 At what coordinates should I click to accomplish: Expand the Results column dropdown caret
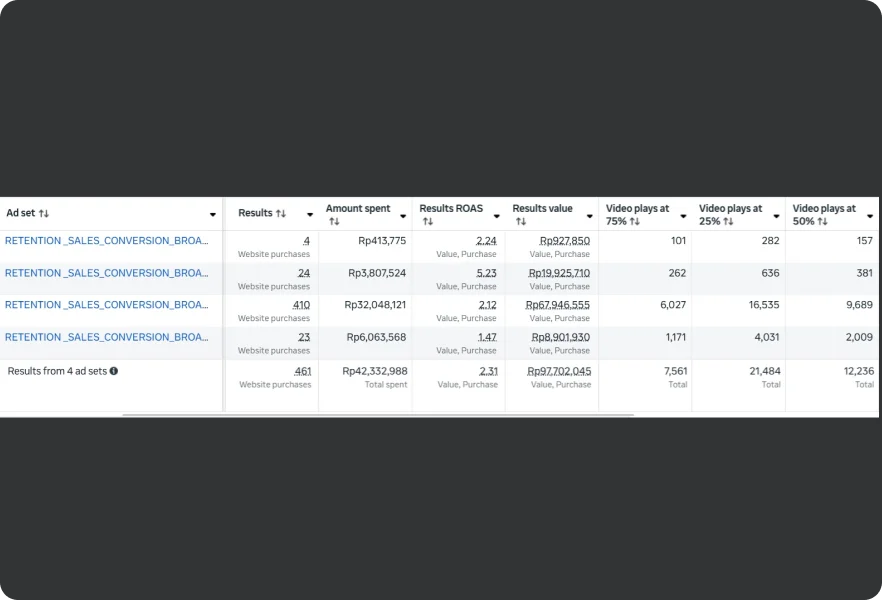click(x=310, y=215)
